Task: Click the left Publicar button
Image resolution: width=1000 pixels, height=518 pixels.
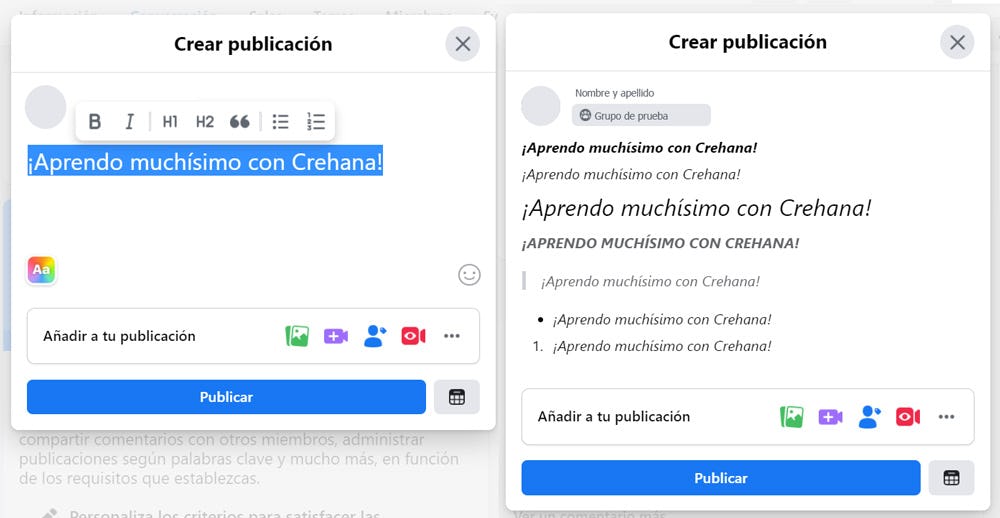Action: point(226,397)
